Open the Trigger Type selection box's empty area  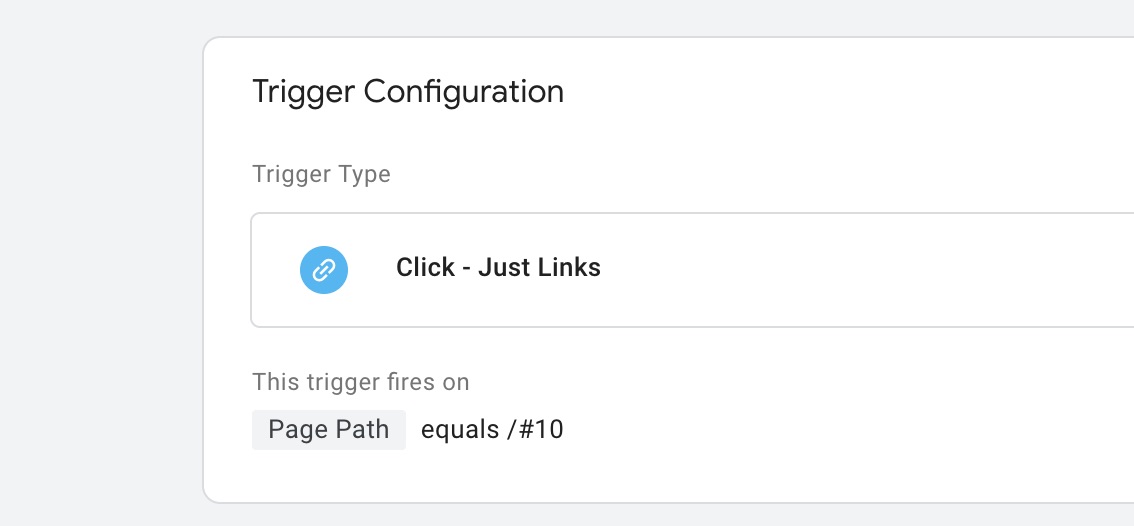[x=868, y=270]
